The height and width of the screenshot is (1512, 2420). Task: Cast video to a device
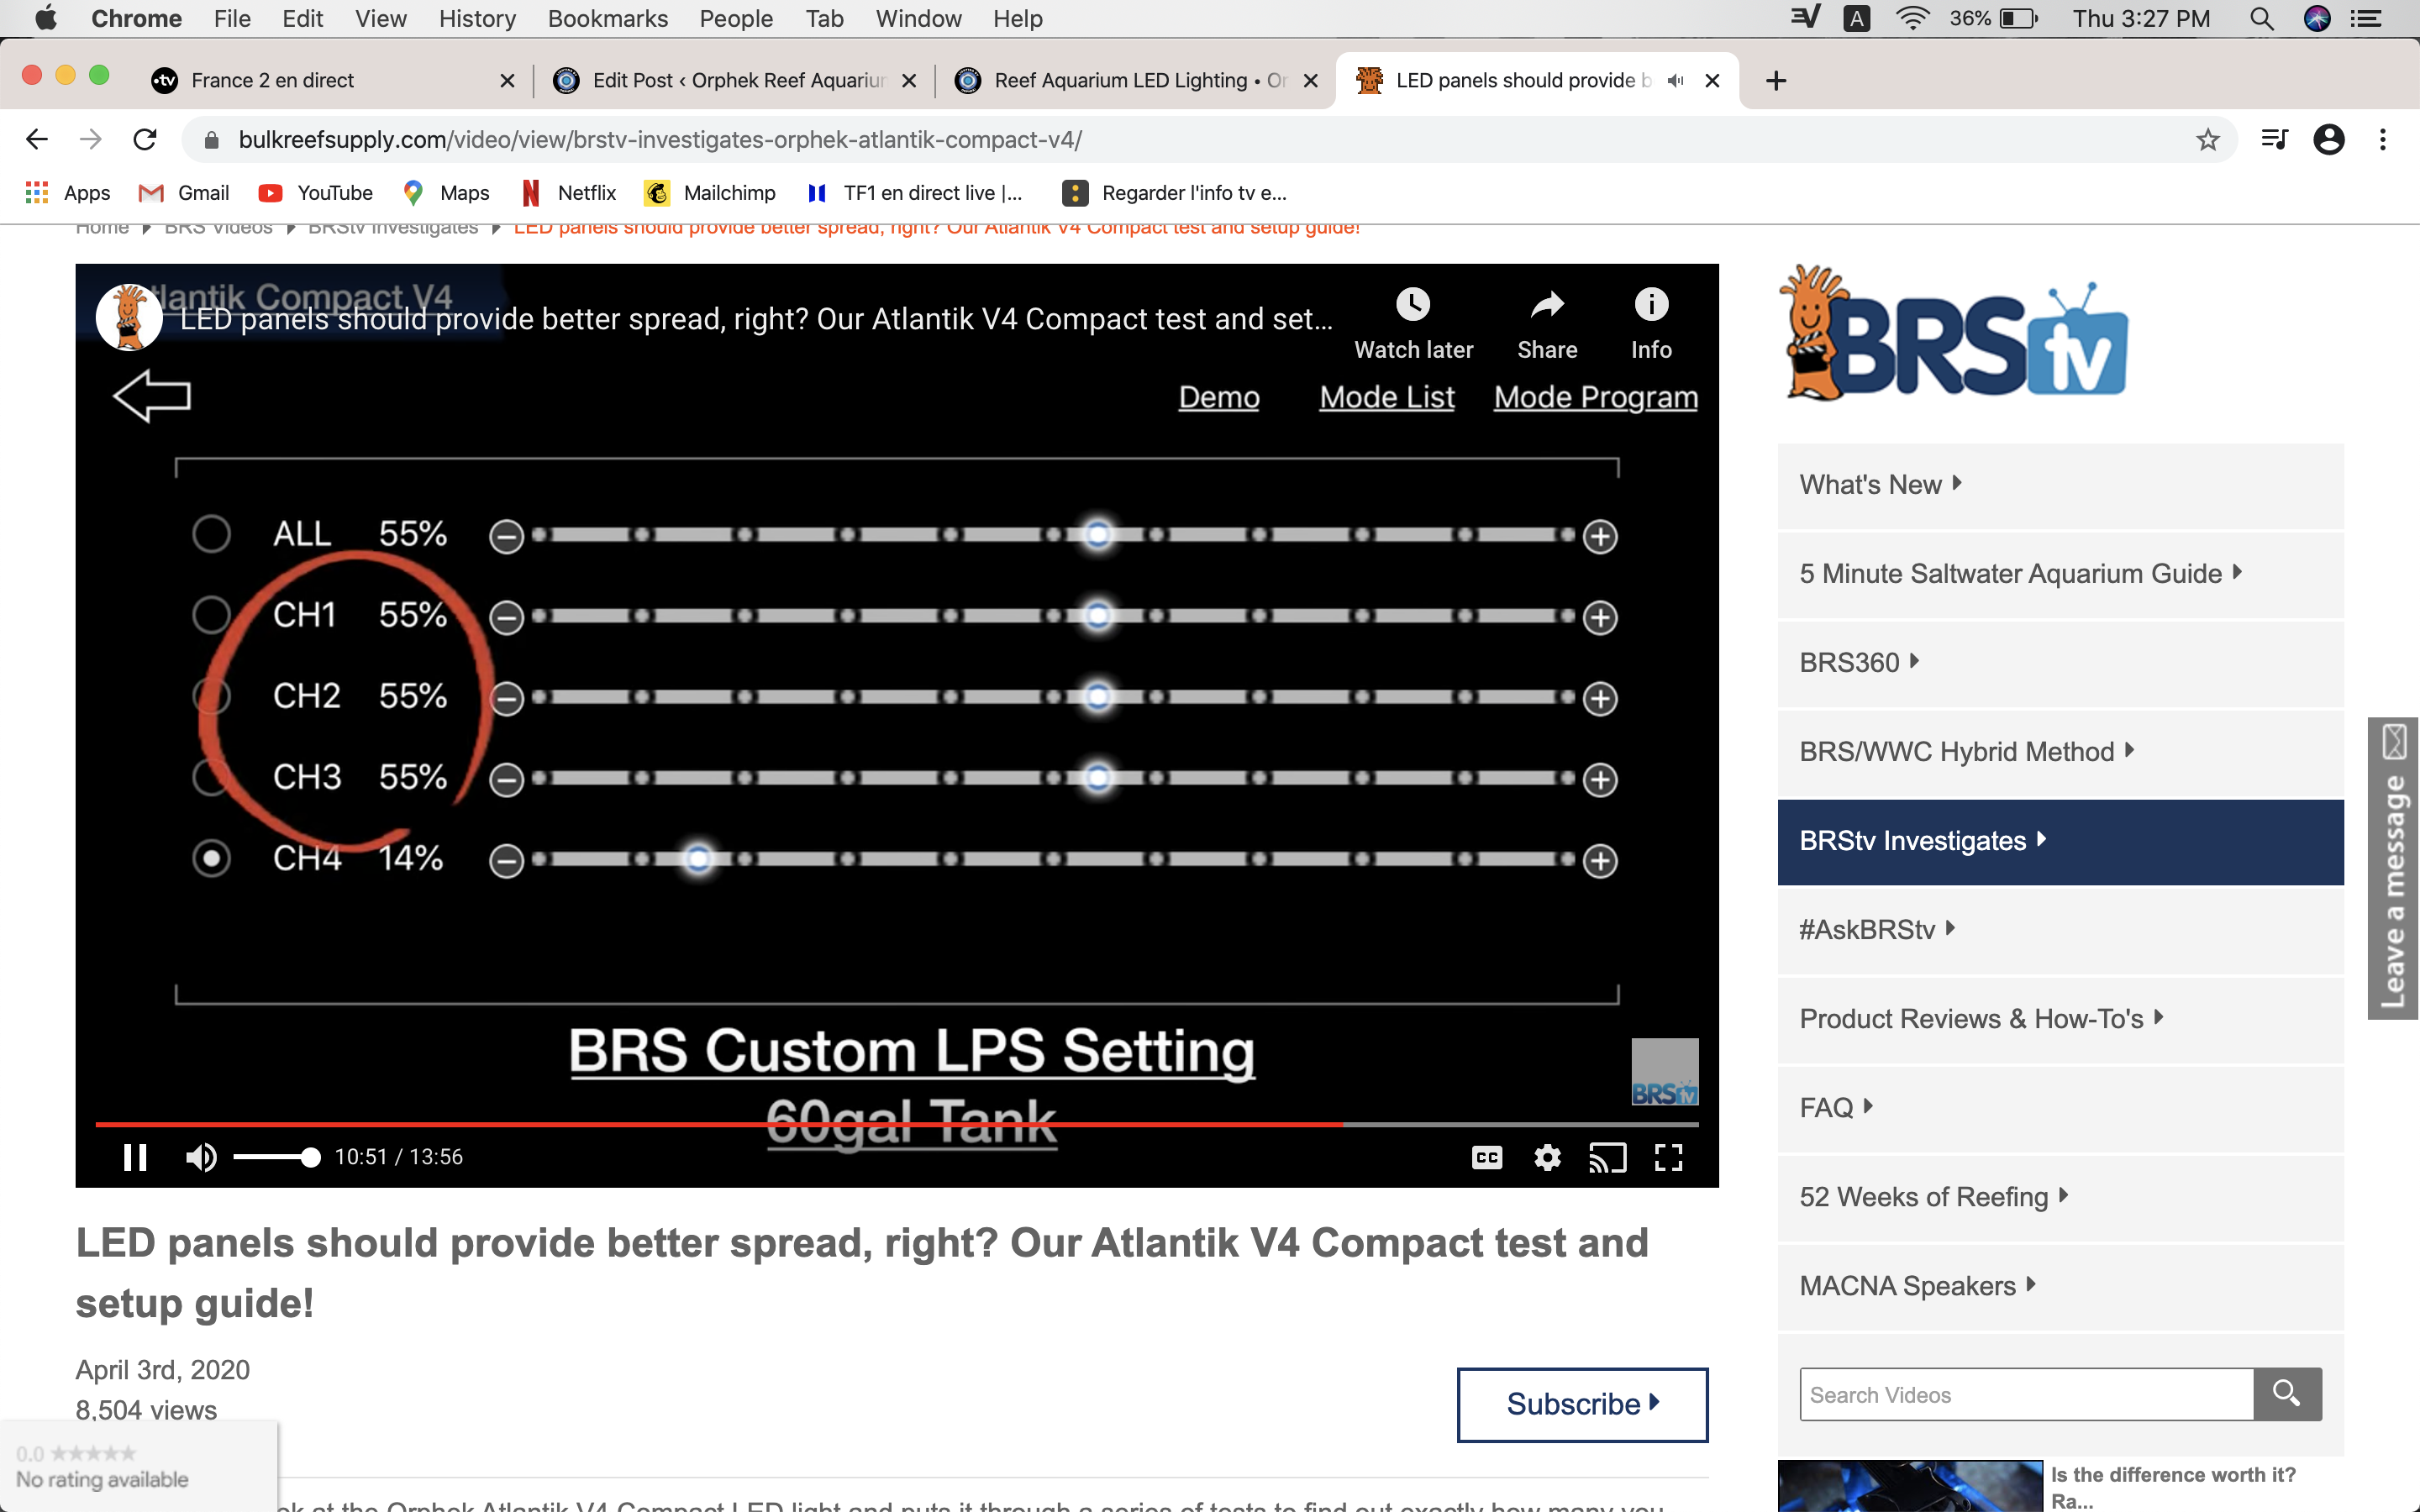point(1607,1157)
